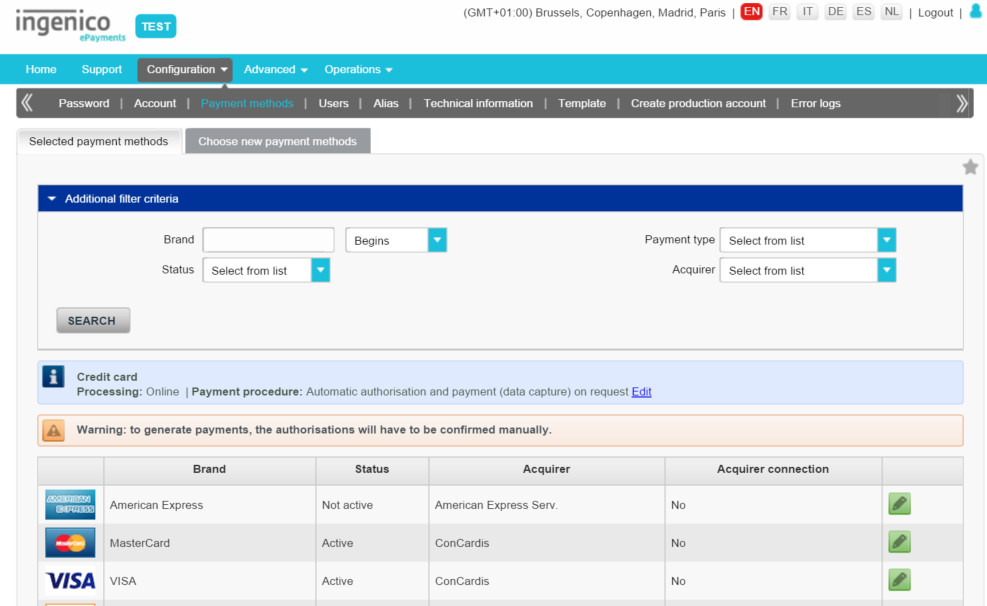
Task: Switch language to NL
Action: 891,12
